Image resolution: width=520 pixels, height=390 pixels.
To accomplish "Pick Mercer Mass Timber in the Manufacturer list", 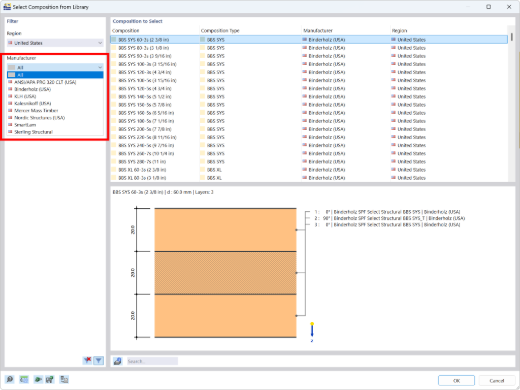I will point(55,111).
